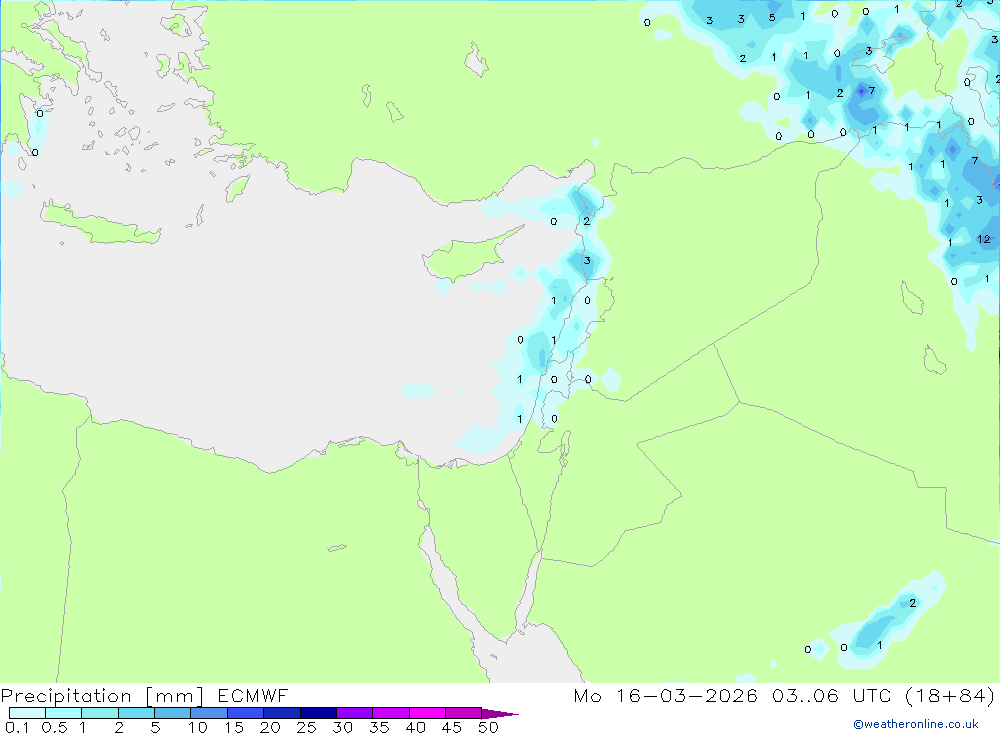This screenshot has width=1000, height=733.
Task: Click the "Precipitation [mm]" title text
Action: tap(102, 696)
